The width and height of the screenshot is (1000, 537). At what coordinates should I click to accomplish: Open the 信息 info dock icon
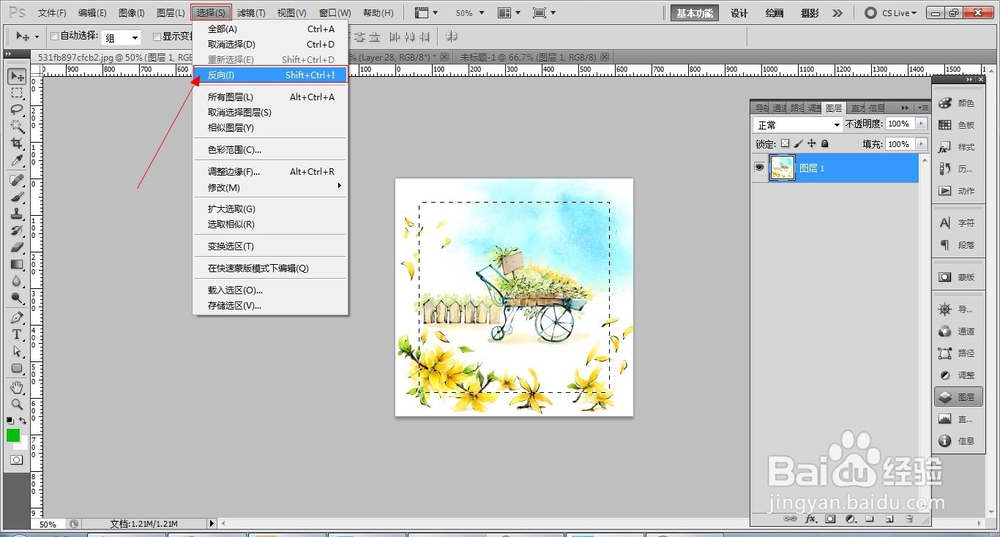[957, 441]
